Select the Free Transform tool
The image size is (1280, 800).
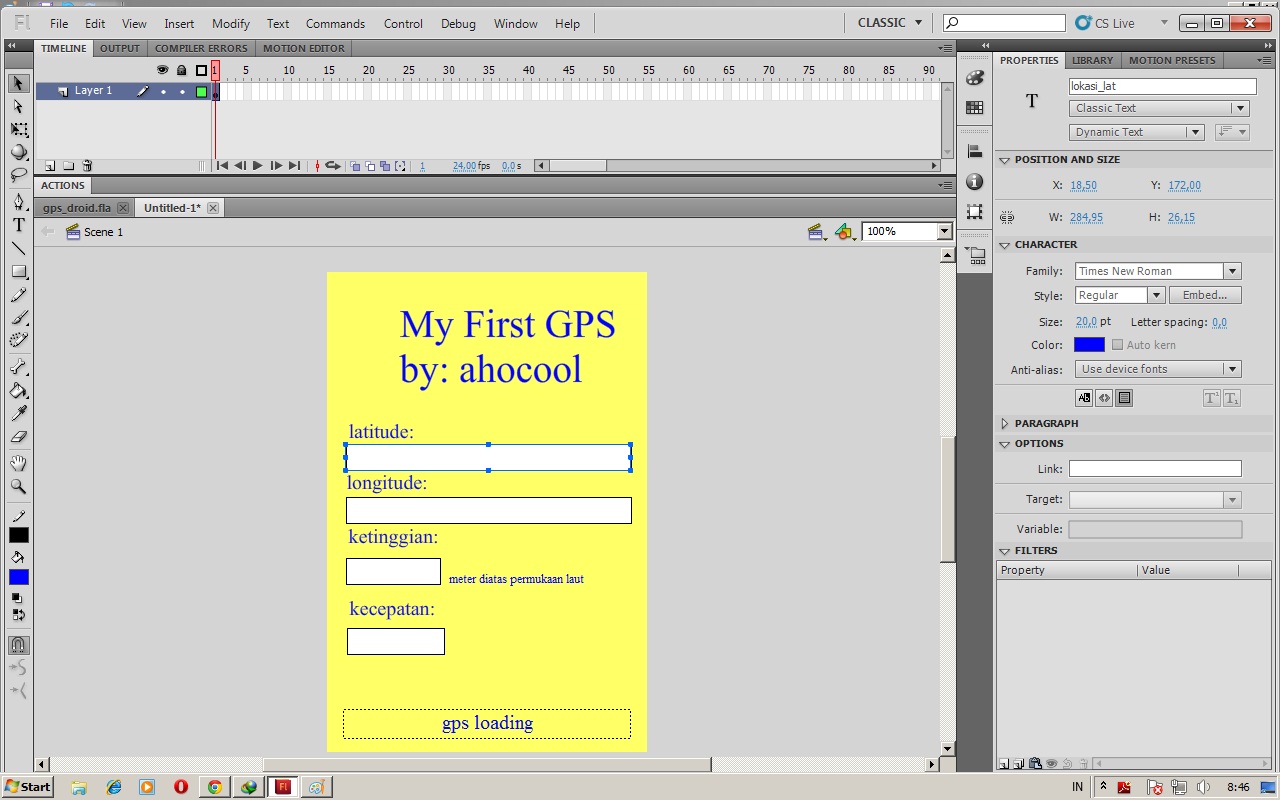pyautogui.click(x=17, y=128)
